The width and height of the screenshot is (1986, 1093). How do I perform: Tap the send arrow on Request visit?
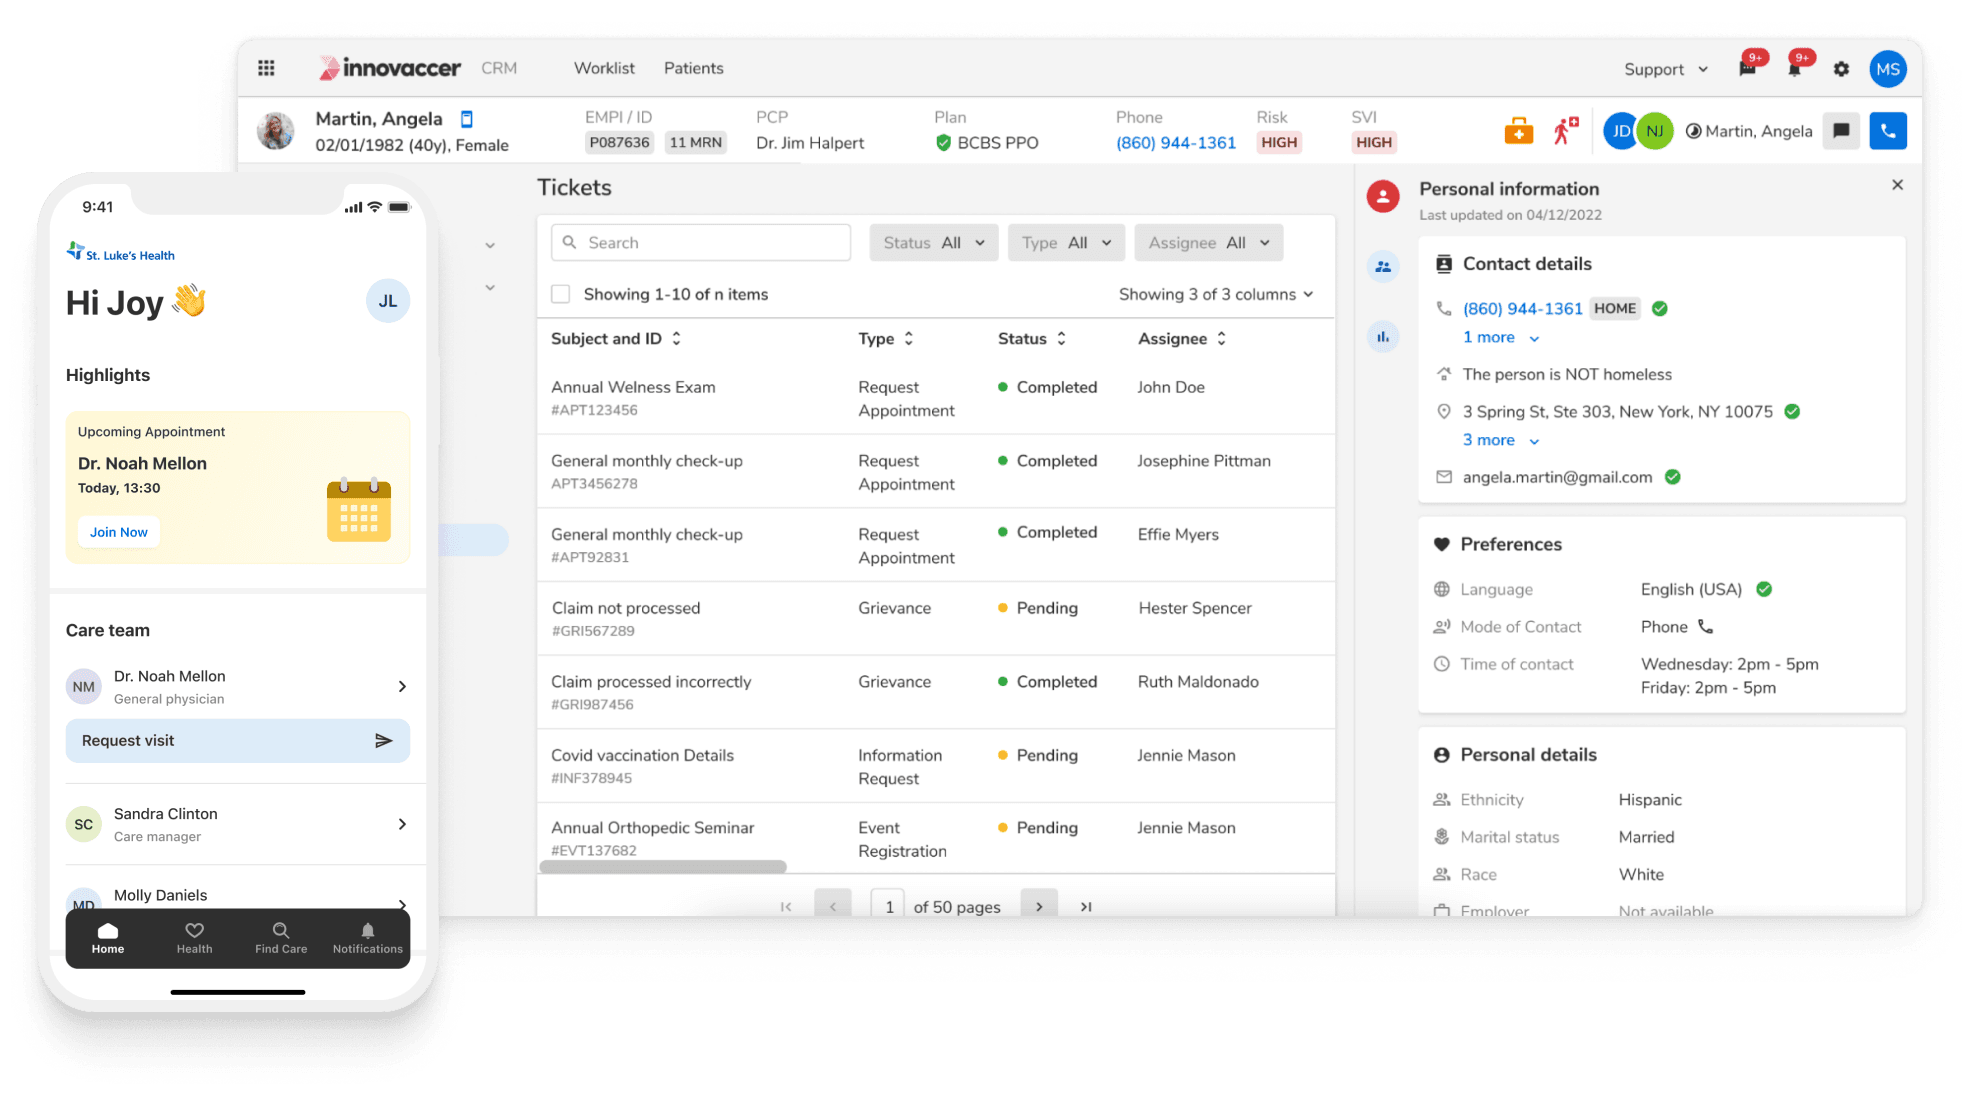pos(383,741)
